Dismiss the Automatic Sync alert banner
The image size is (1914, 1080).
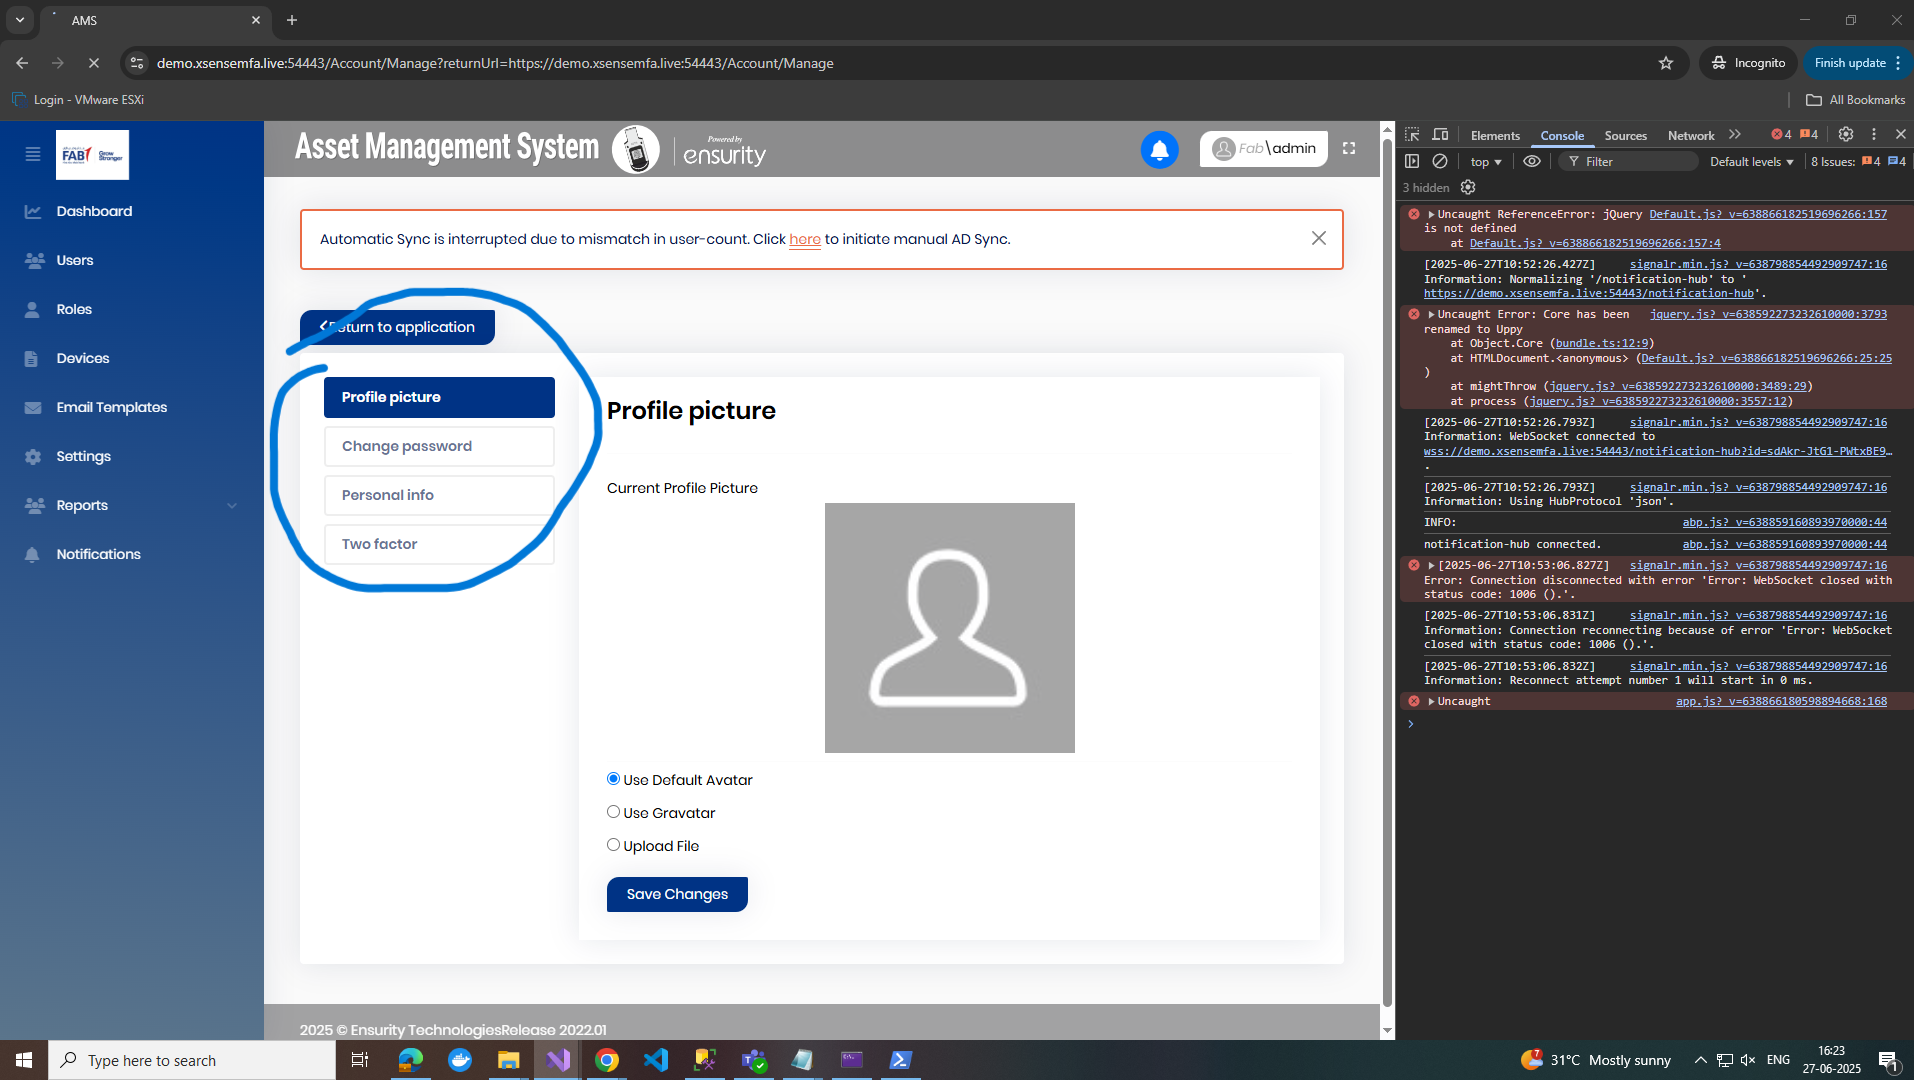(x=1318, y=238)
